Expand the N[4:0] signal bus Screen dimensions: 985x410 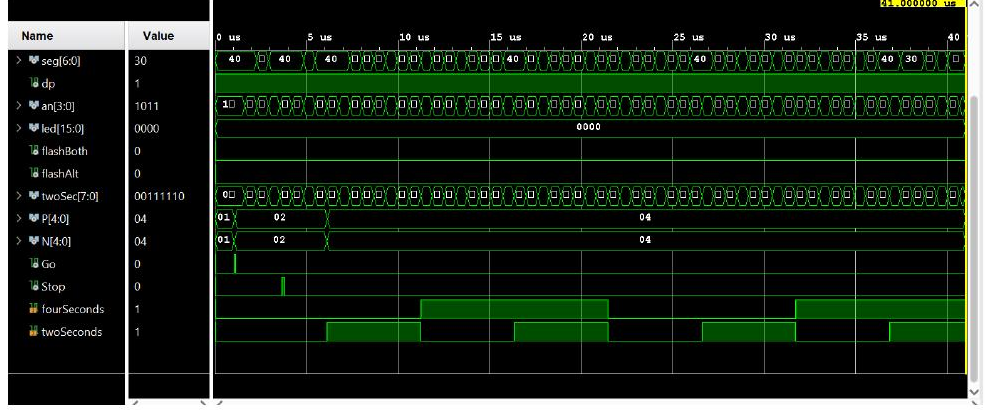tap(19, 242)
